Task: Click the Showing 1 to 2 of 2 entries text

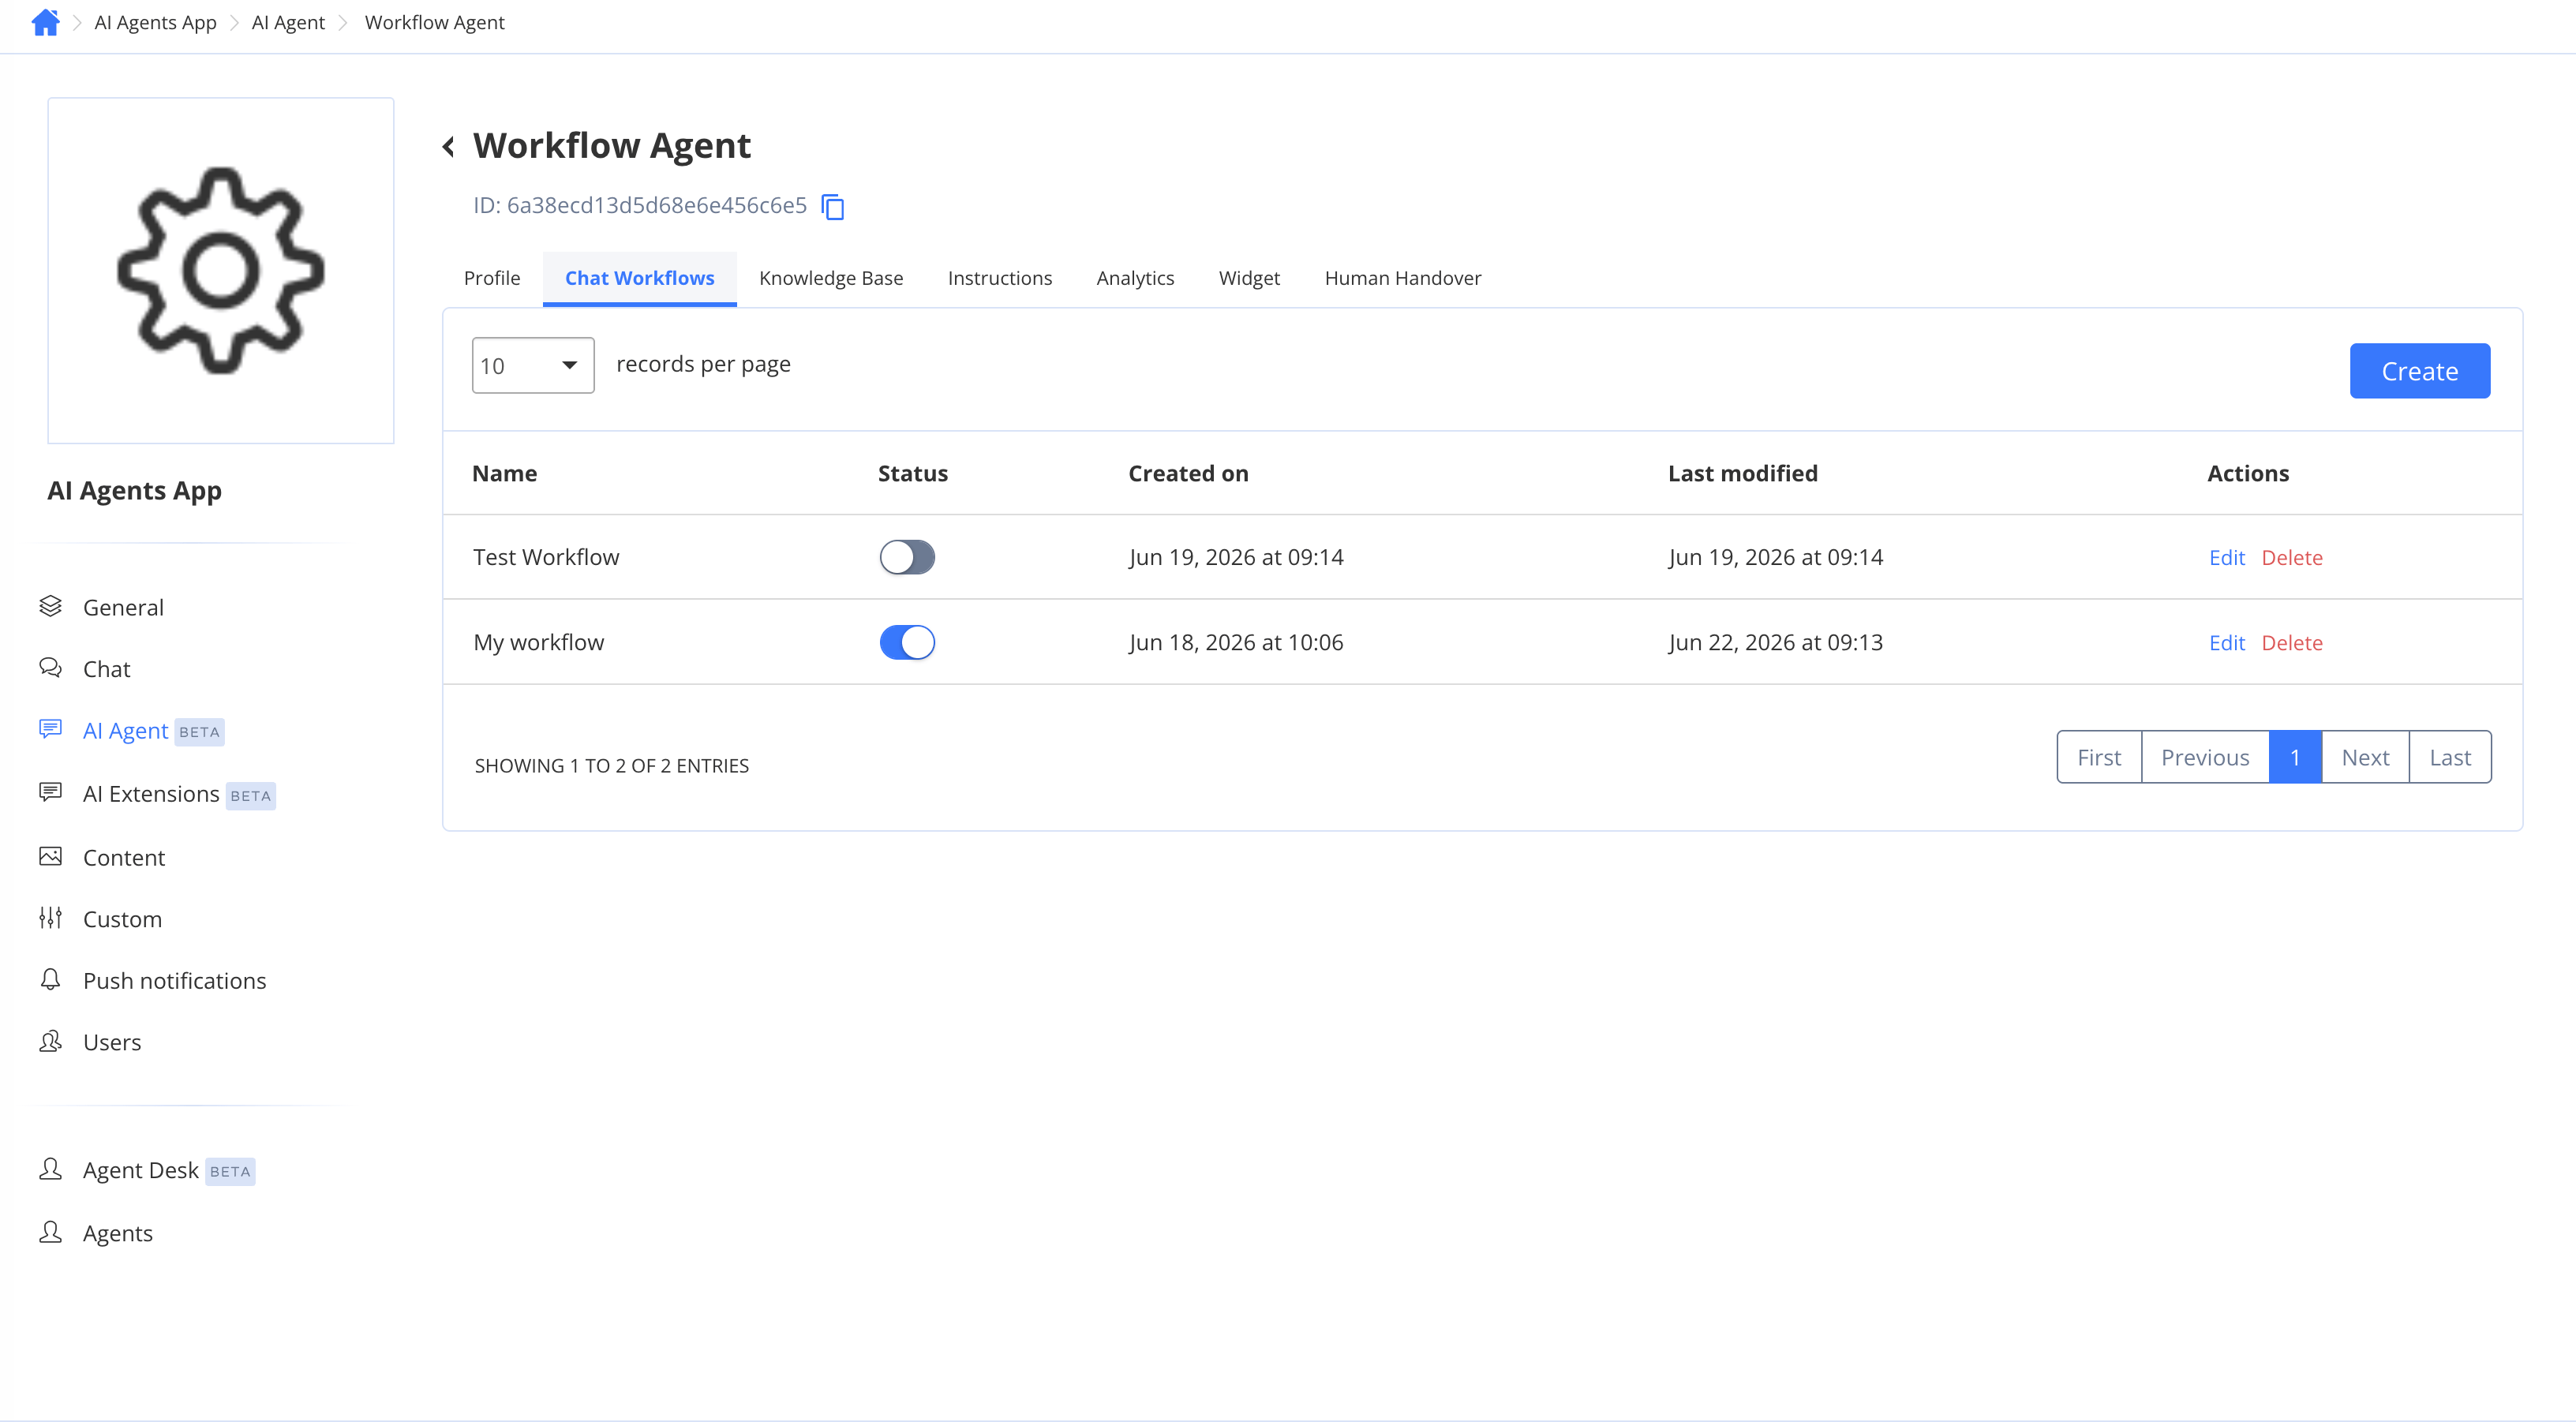Action: (x=612, y=765)
